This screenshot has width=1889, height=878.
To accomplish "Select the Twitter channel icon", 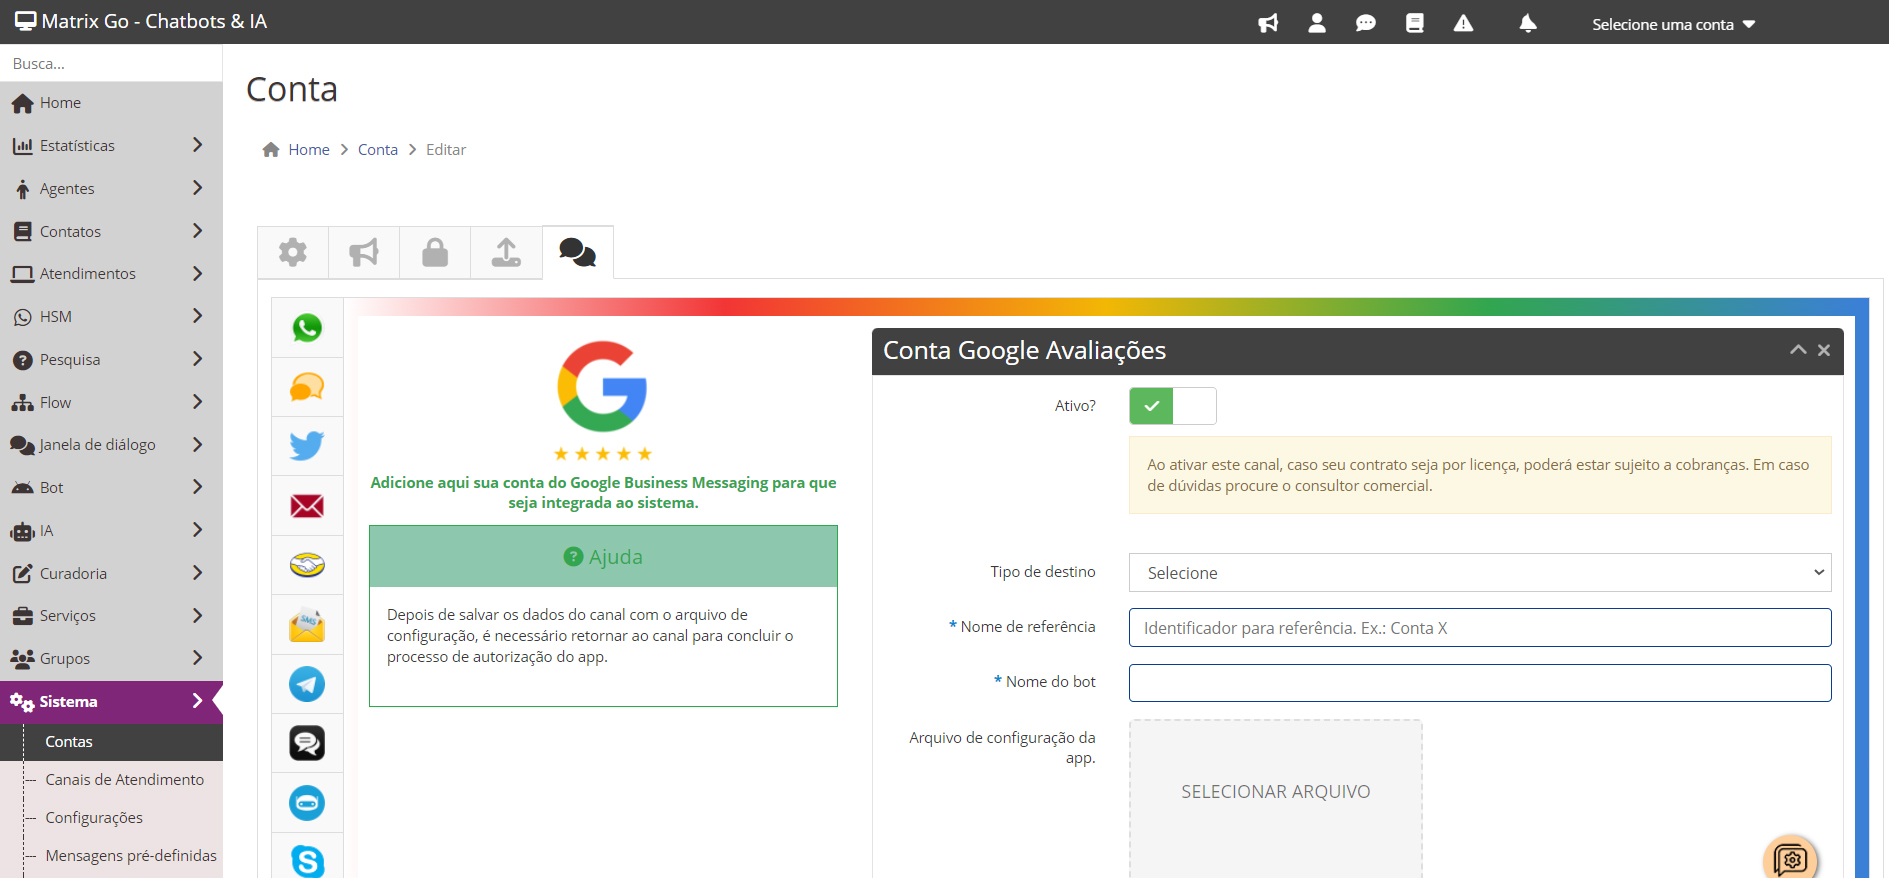I will click(x=307, y=446).
